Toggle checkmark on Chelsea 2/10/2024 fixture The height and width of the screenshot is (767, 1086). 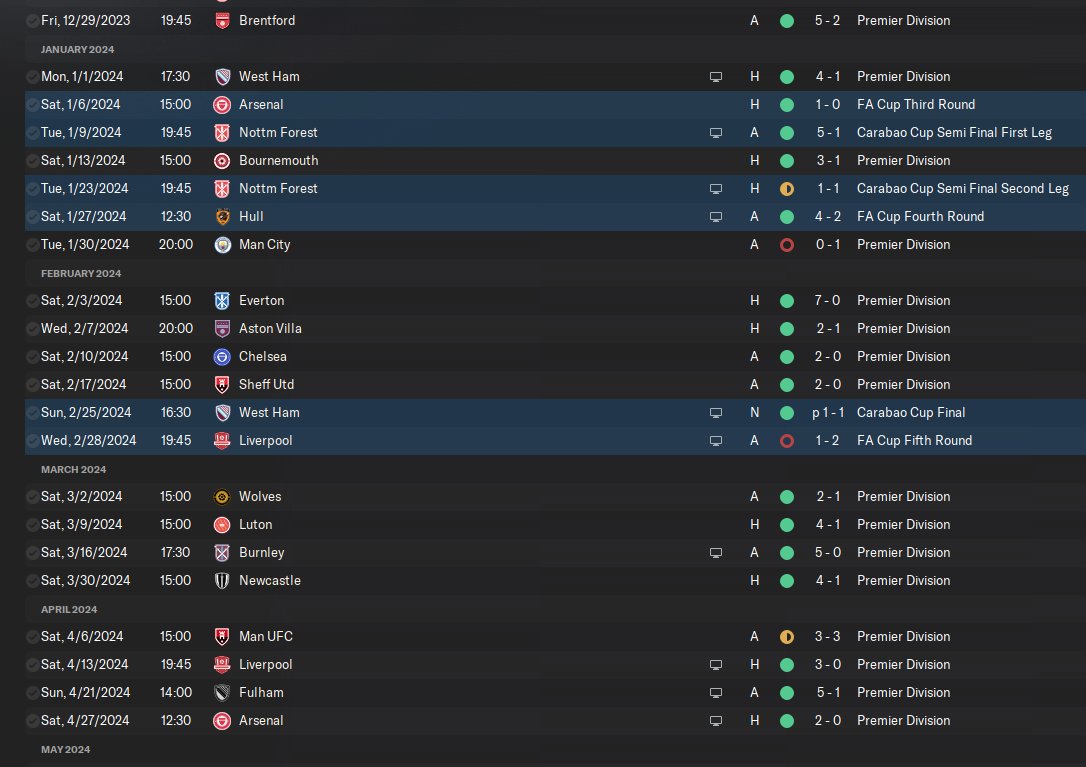click(x=32, y=357)
